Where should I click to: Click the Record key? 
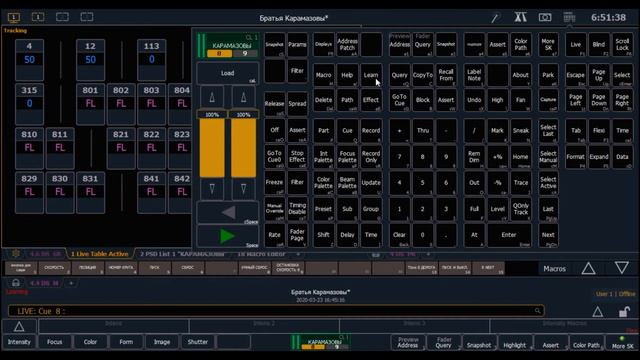tap(371, 131)
